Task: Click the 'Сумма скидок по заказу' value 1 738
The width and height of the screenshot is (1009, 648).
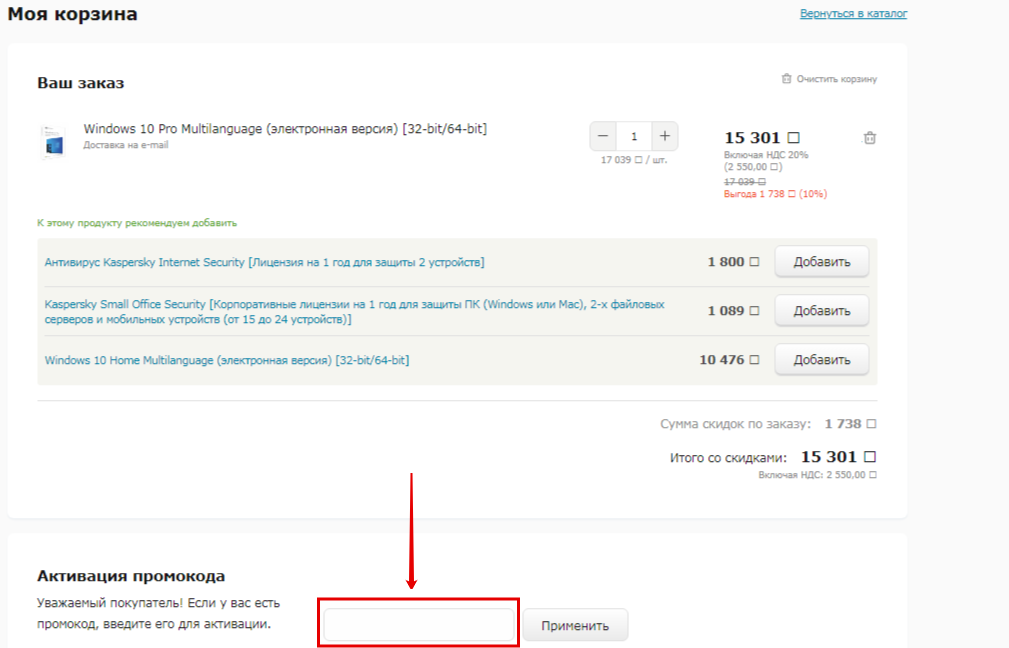Action: point(850,424)
